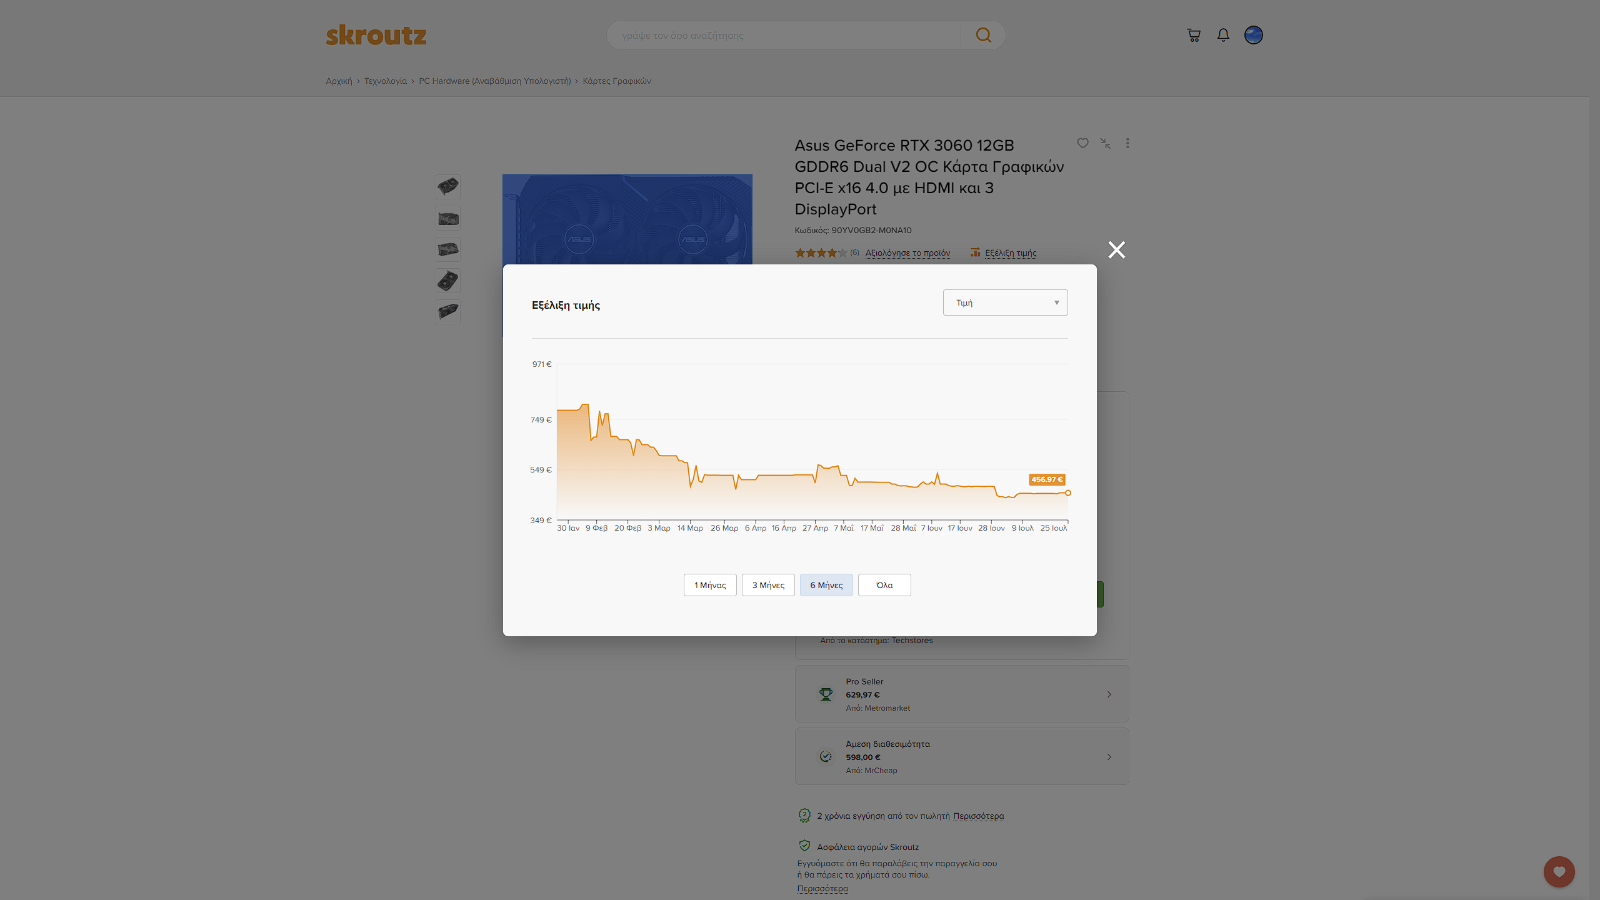Click the immediate availability check icon
1600x900 pixels.
pyautogui.click(x=826, y=757)
